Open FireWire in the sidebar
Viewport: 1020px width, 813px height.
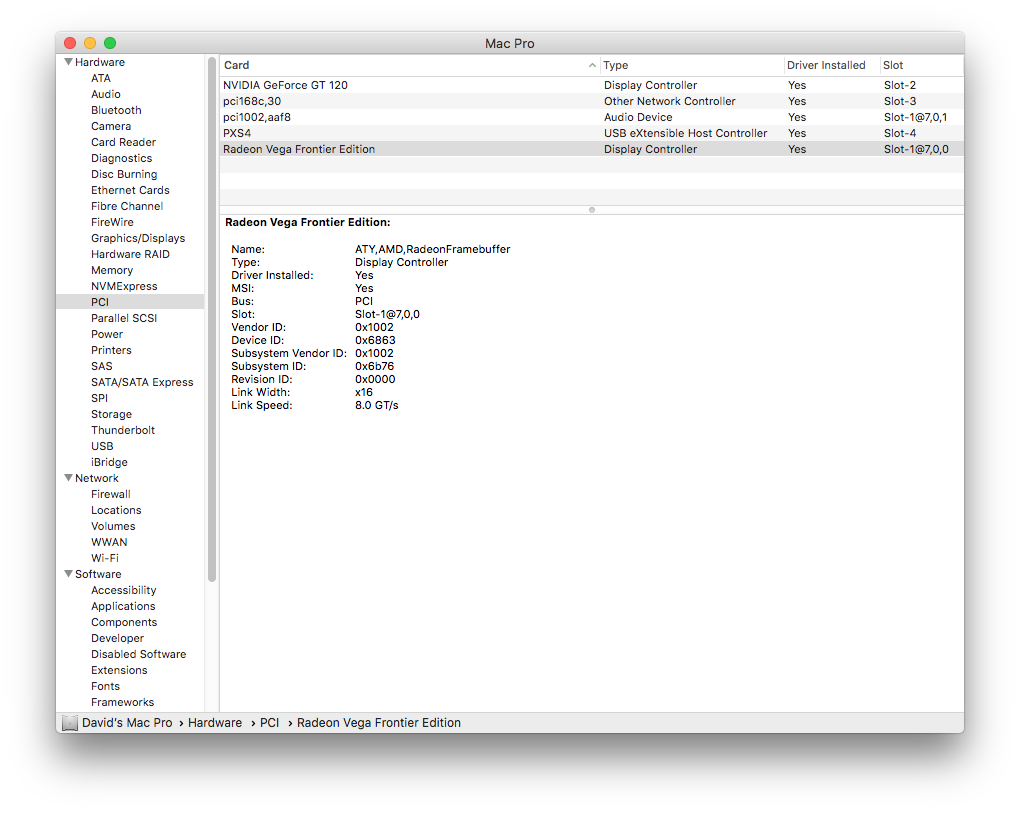[x=112, y=222]
